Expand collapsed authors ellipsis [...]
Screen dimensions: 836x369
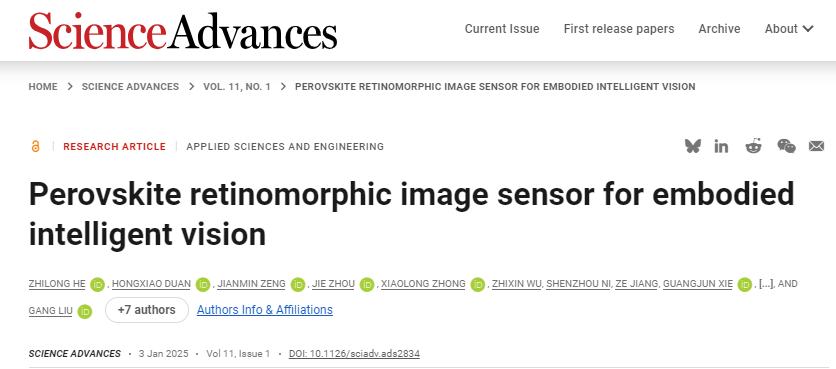point(766,284)
